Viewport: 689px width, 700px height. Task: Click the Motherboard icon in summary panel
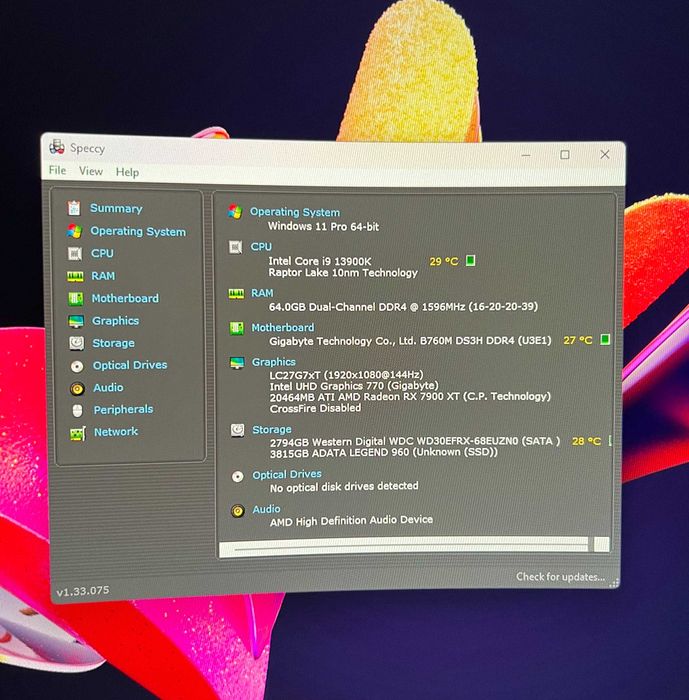(236, 328)
